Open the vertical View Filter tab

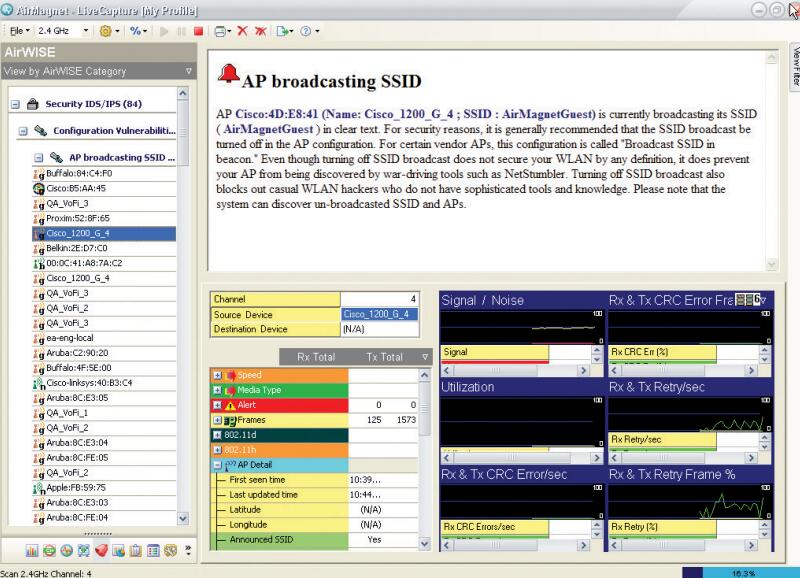pos(795,67)
